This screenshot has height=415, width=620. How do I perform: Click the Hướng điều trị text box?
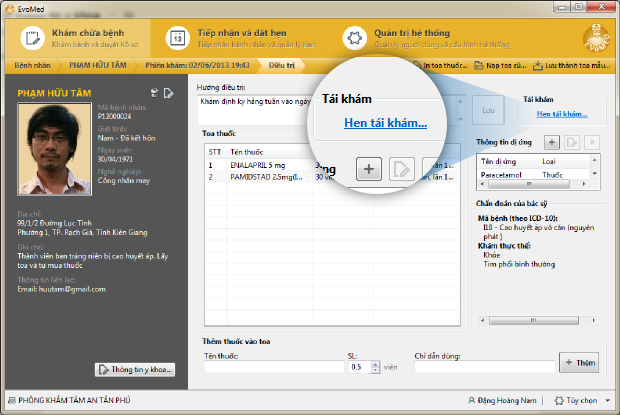[255, 110]
